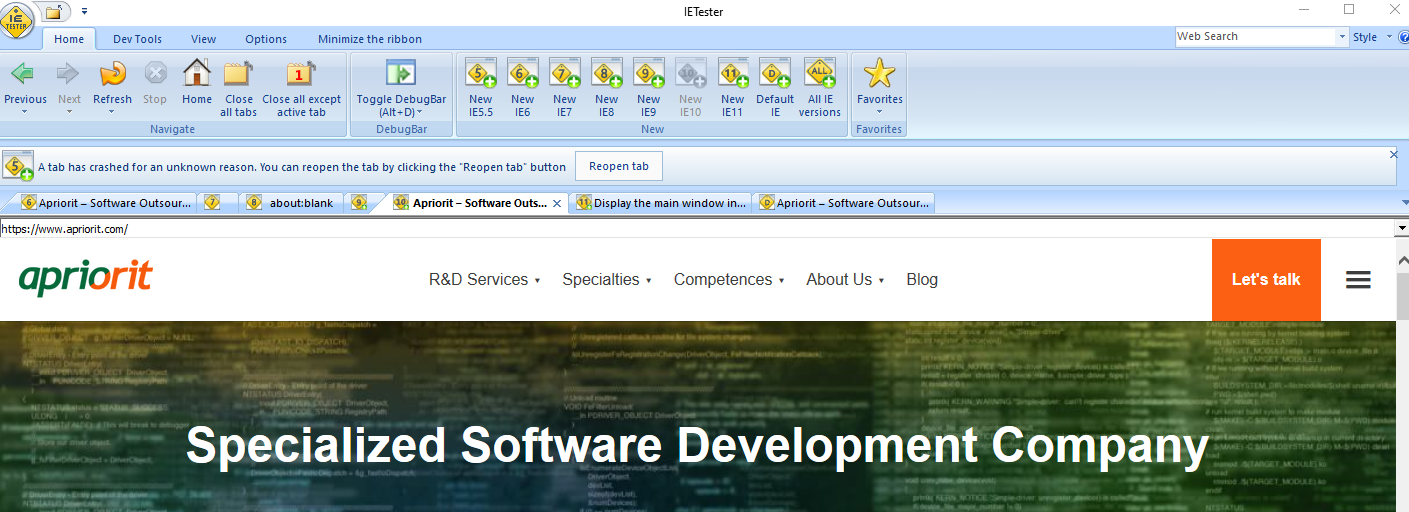
Task: Open tabs for All IE versions
Action: pos(820,88)
